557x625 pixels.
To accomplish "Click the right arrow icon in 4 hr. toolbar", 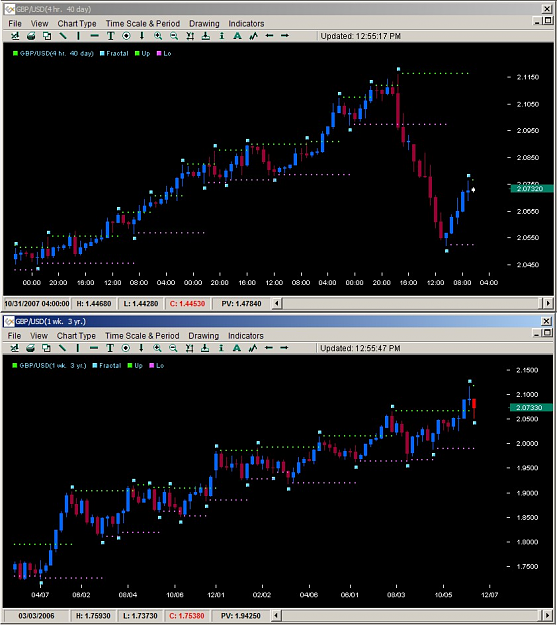I will tap(285, 36).
